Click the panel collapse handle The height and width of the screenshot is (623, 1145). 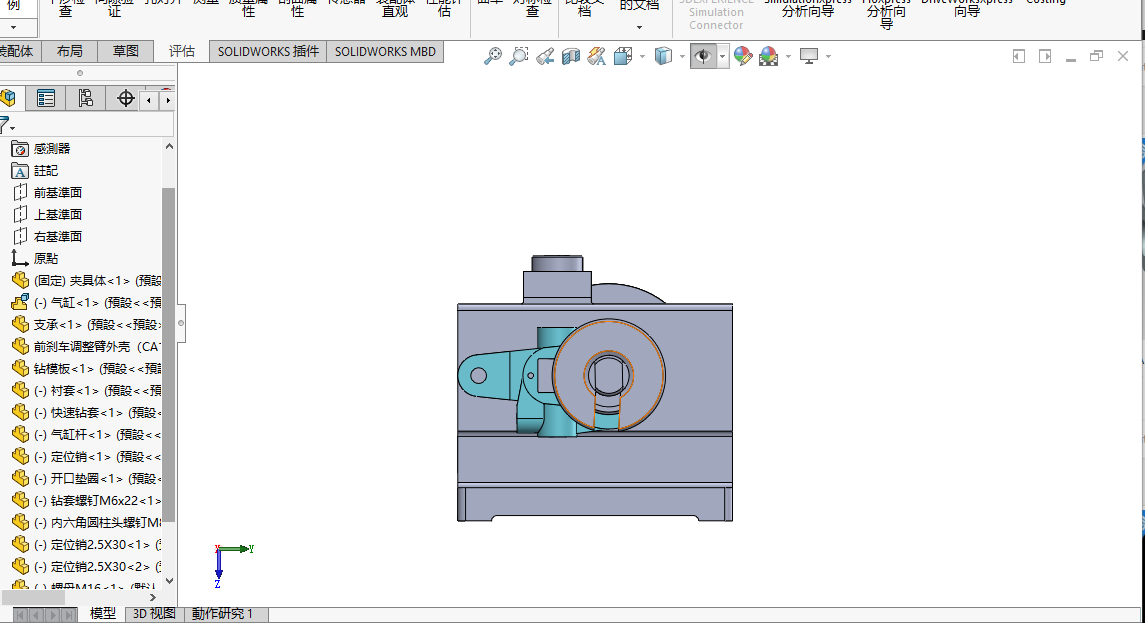(x=181, y=324)
